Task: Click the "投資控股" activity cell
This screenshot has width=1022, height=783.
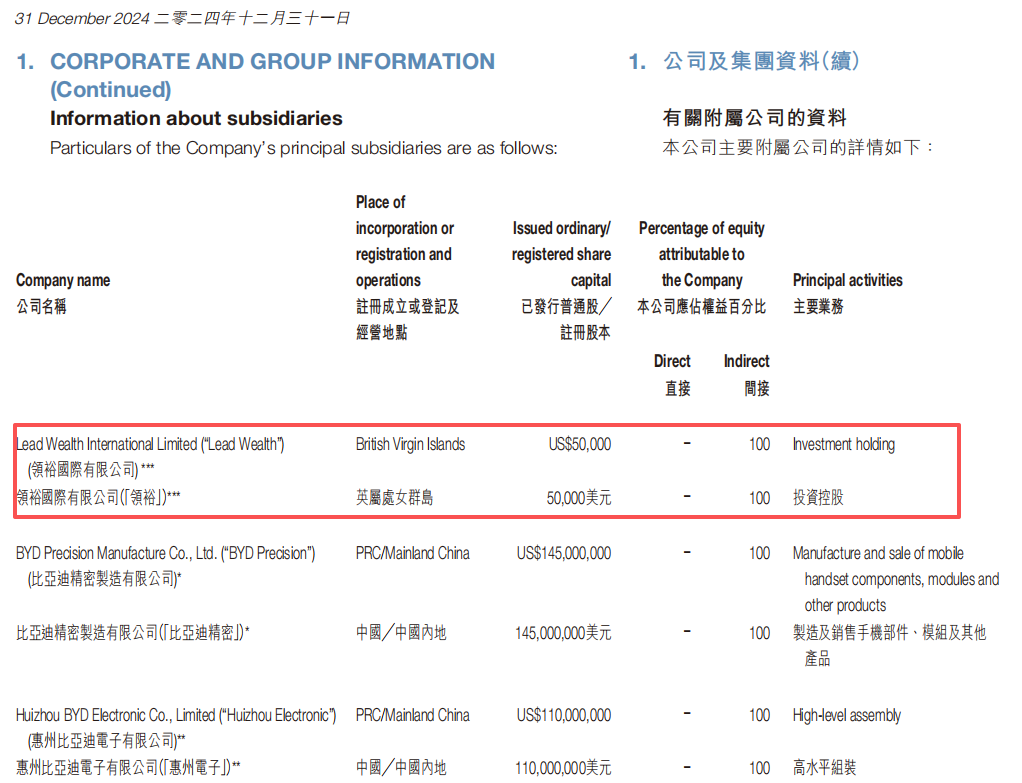Action: (818, 497)
